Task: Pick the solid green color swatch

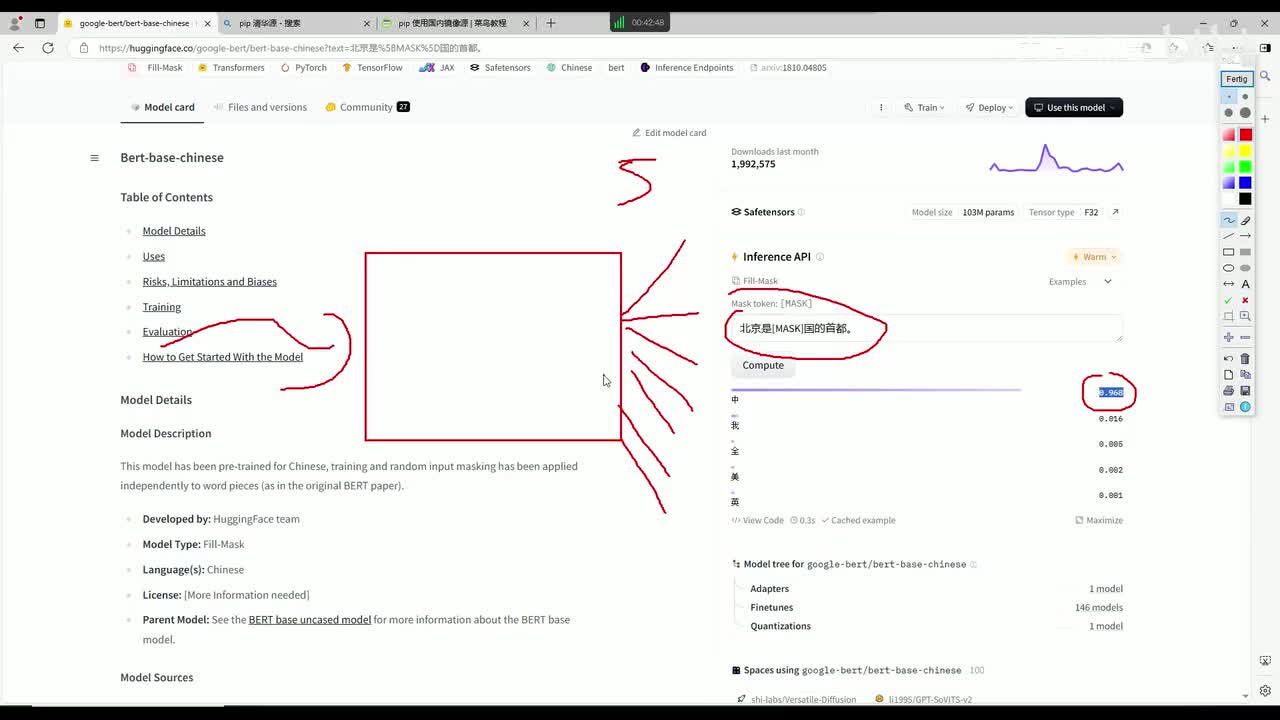Action: [x=1245, y=167]
